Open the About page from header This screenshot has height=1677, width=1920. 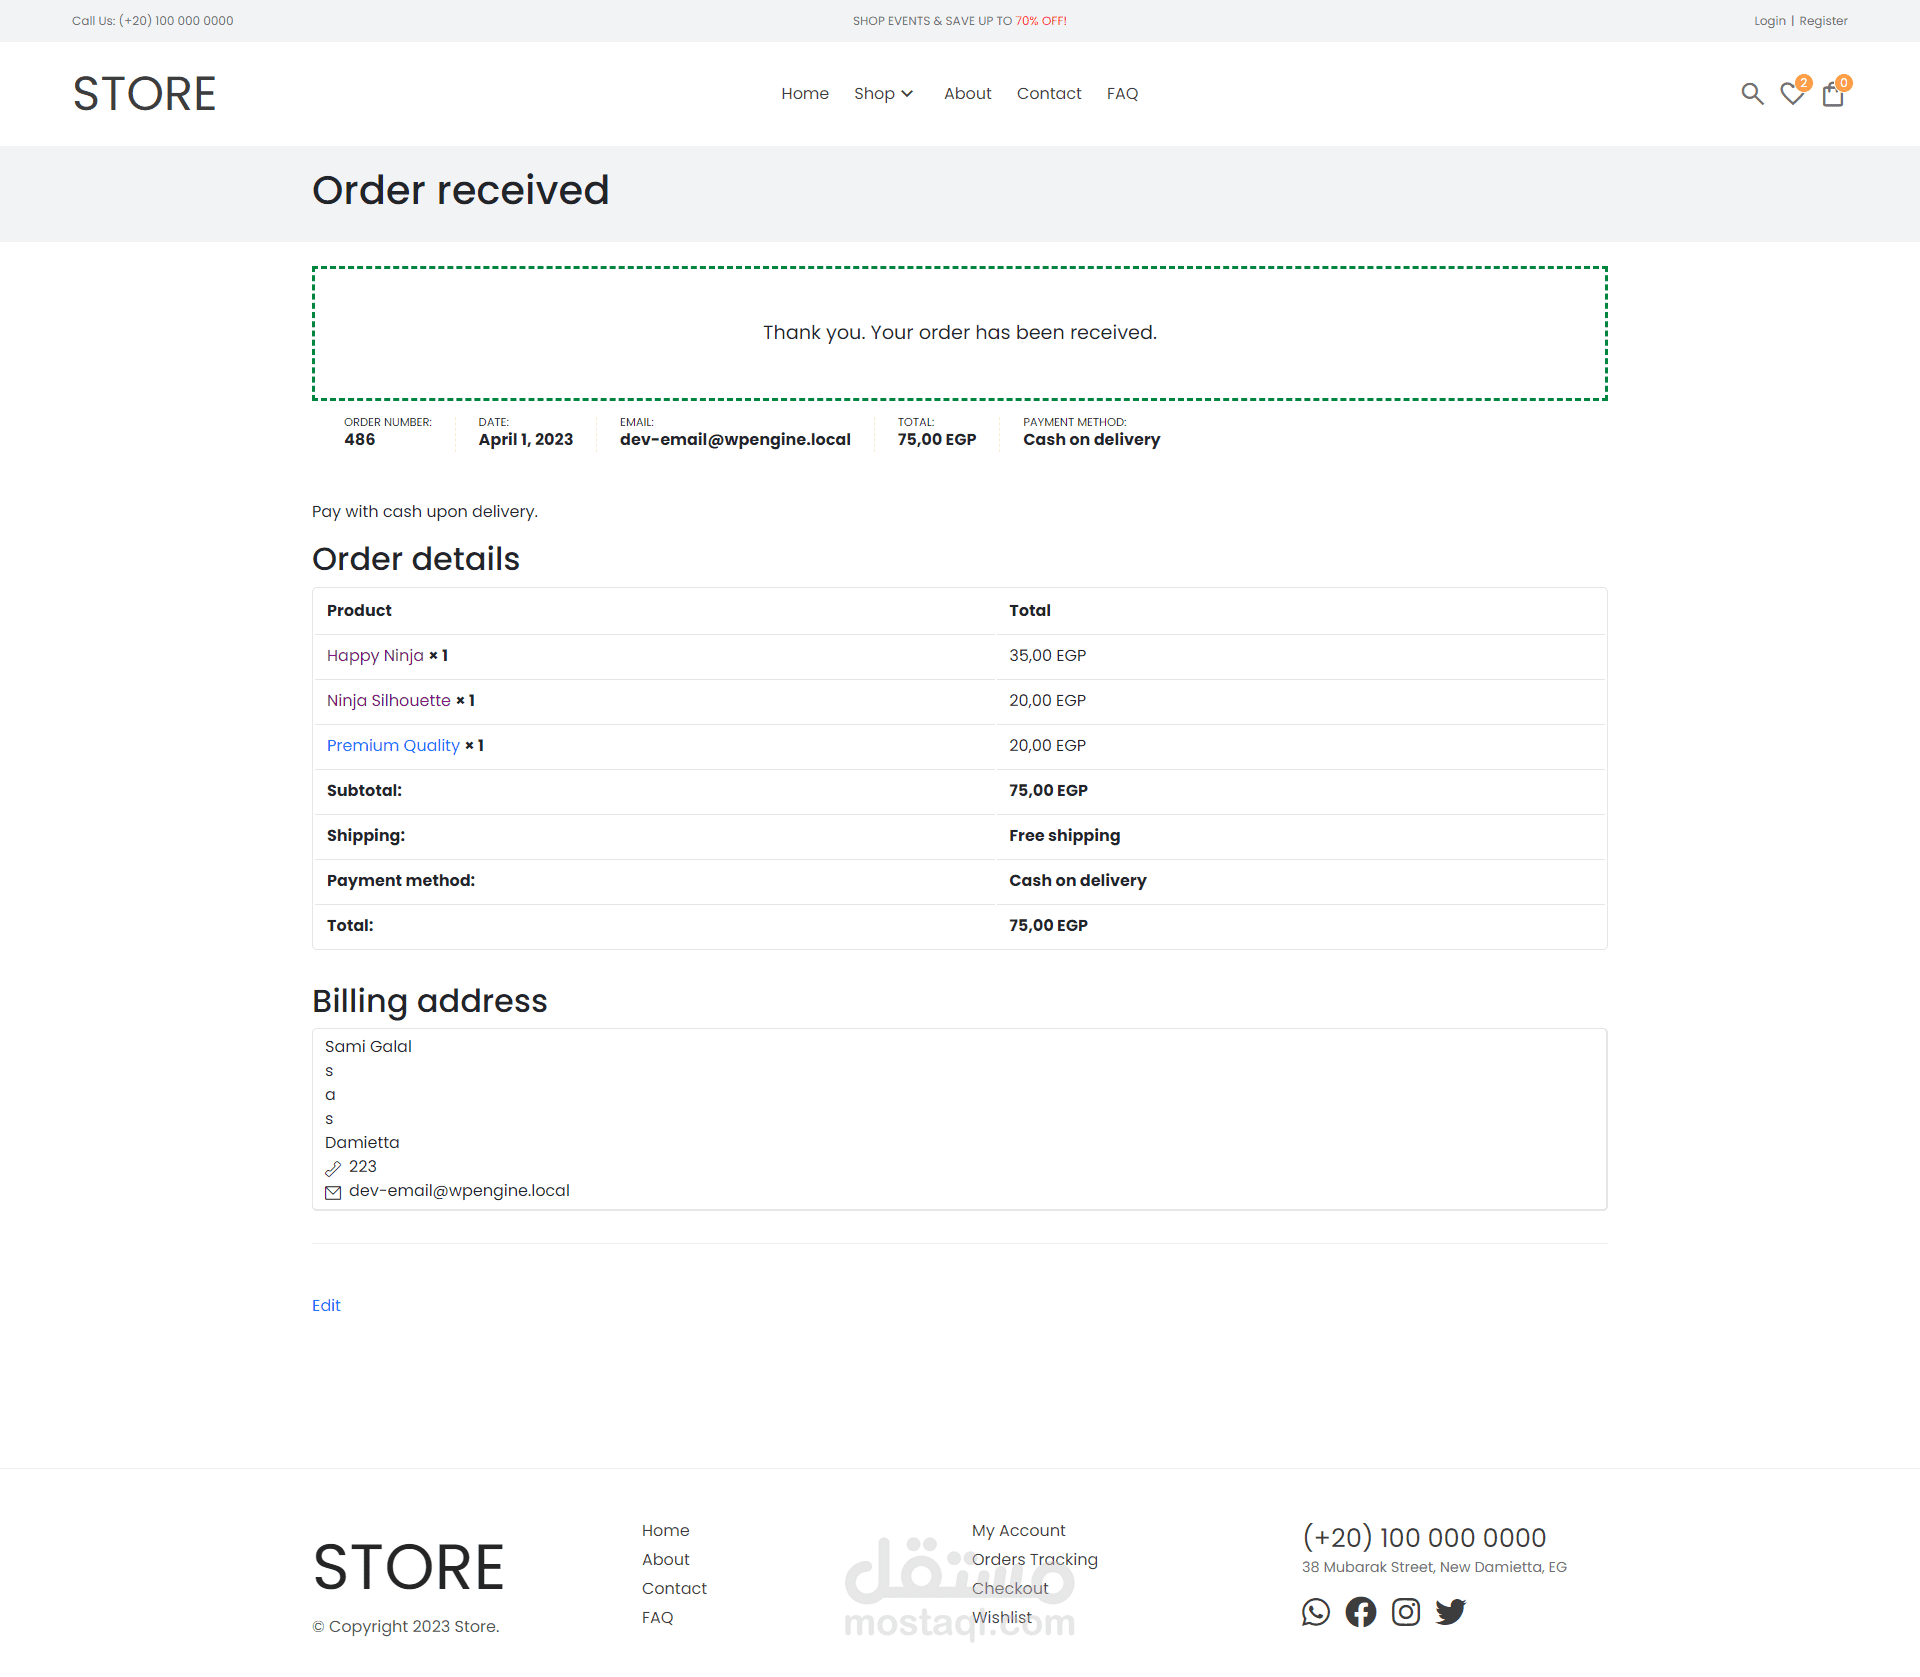pyautogui.click(x=967, y=93)
